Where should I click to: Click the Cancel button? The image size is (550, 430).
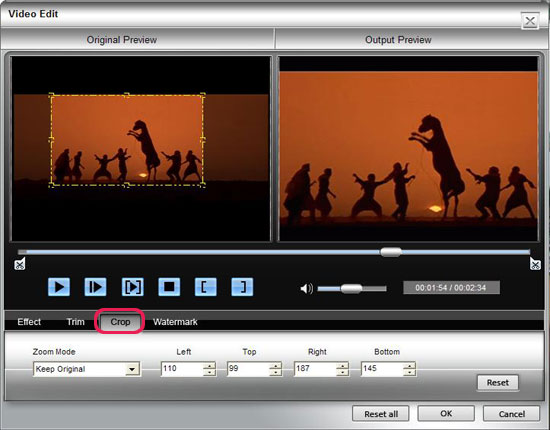tap(512, 414)
